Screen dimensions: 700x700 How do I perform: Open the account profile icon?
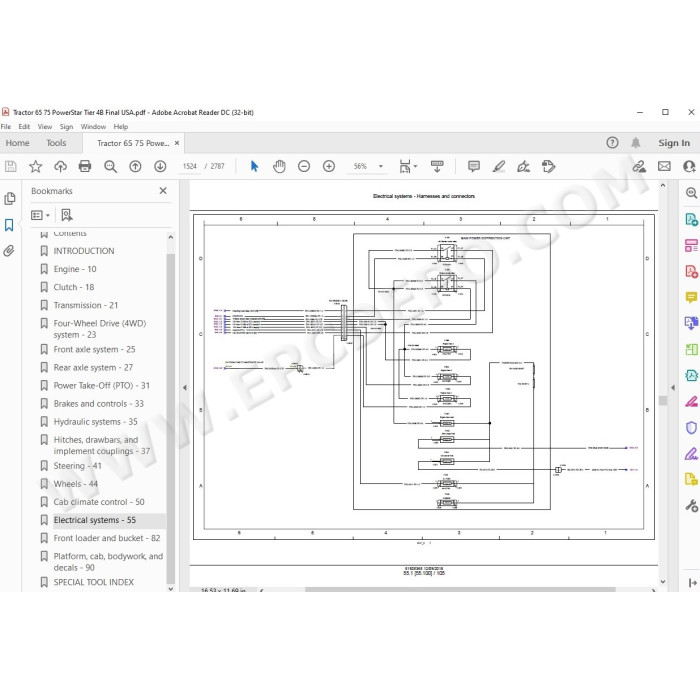click(690, 167)
